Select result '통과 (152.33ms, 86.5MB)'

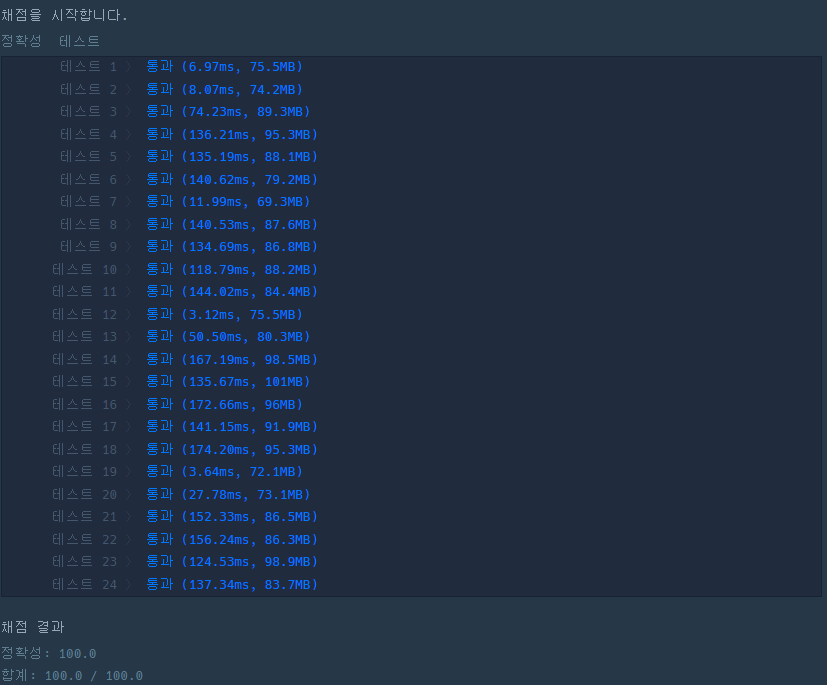[232, 517]
